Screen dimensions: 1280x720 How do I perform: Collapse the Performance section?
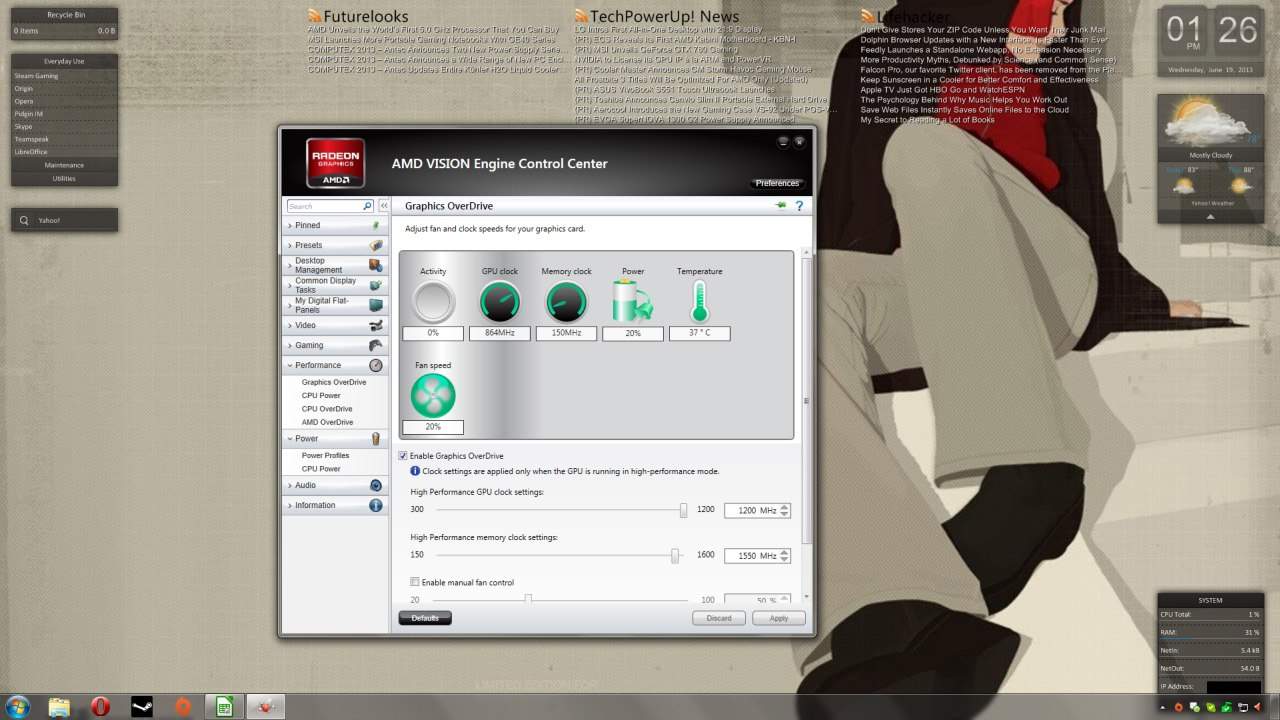click(x=317, y=365)
